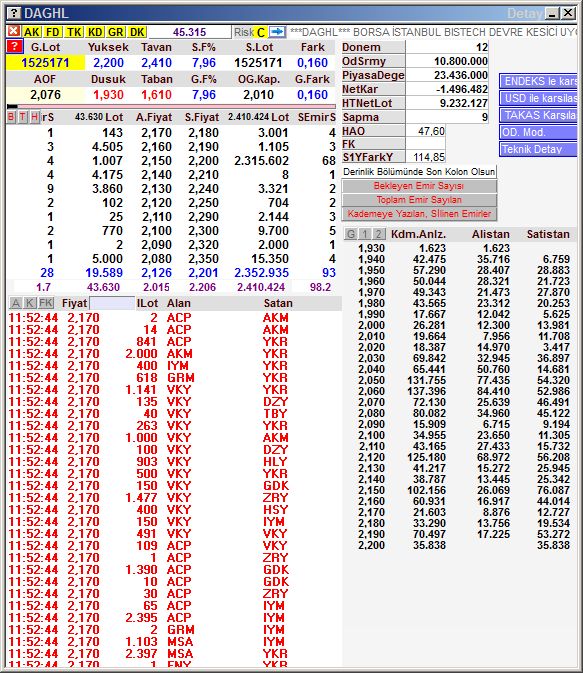This screenshot has width=583, height=673.
Task: Toggle the B button in depth header
Action: (11, 117)
